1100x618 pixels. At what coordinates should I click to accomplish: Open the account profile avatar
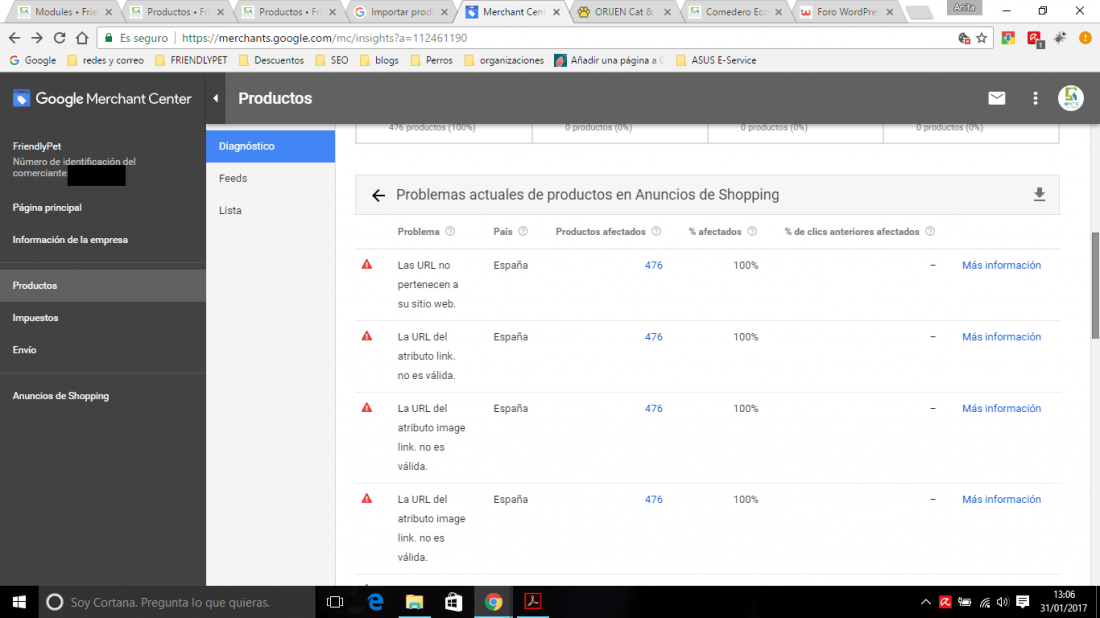[x=1071, y=98]
